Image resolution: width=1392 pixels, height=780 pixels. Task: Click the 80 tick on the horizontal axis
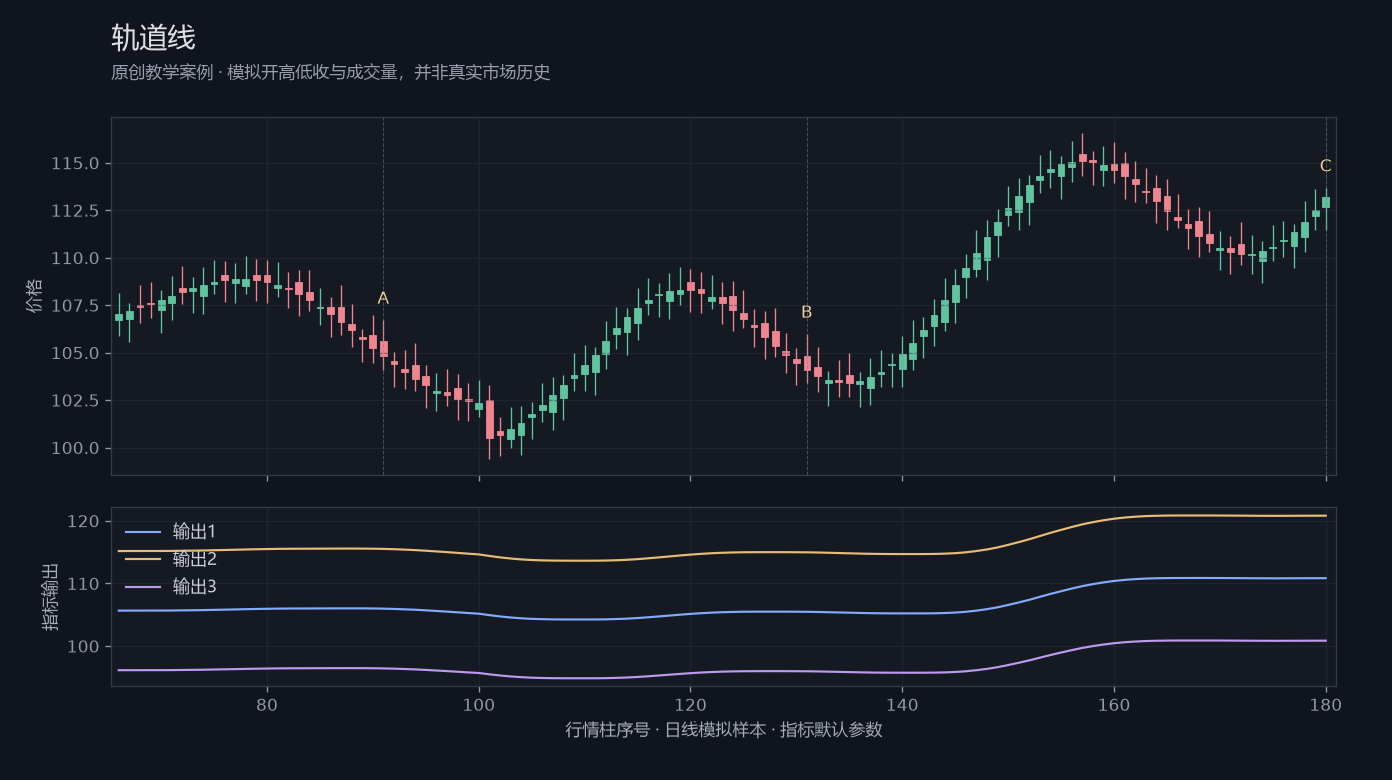pyautogui.click(x=267, y=704)
